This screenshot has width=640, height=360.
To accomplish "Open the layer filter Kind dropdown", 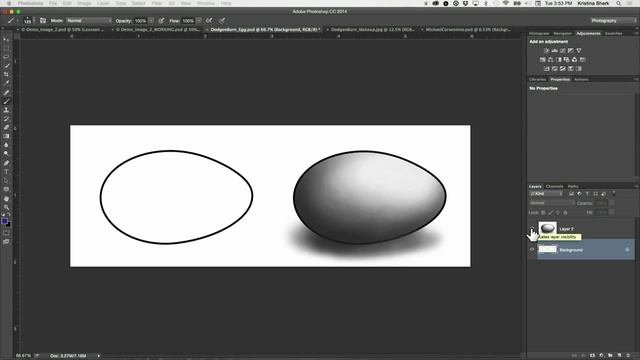I will coord(546,194).
